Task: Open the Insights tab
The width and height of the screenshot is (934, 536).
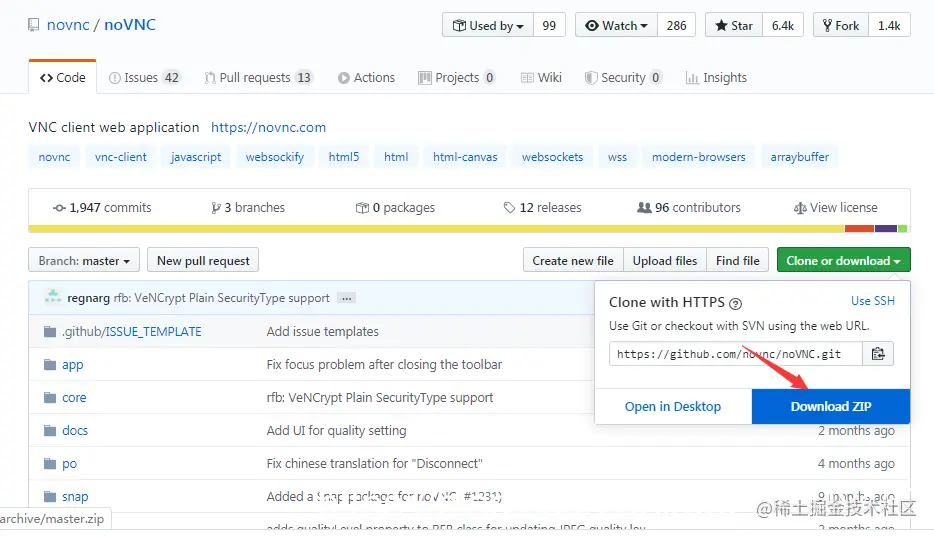Action: click(716, 77)
